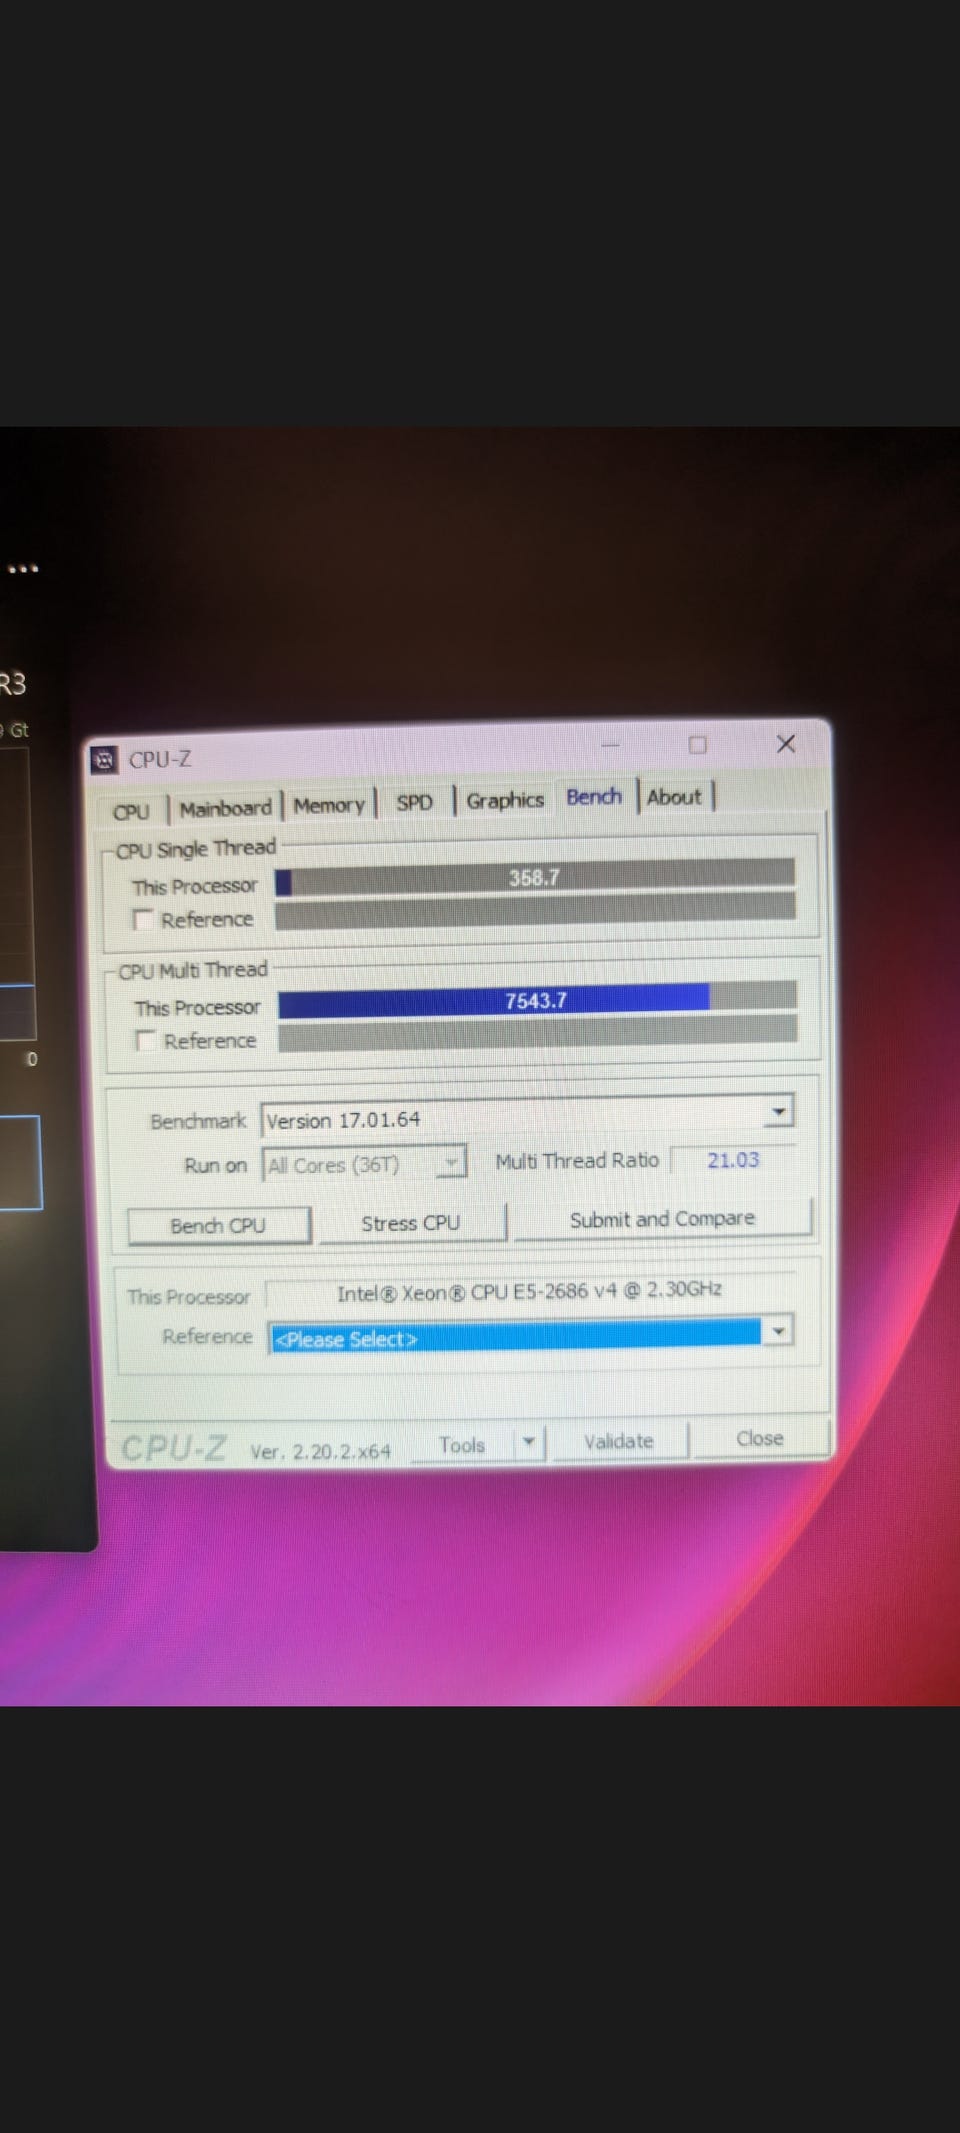The height and width of the screenshot is (2133, 960).
Task: Click the Validate button
Action: click(619, 1441)
